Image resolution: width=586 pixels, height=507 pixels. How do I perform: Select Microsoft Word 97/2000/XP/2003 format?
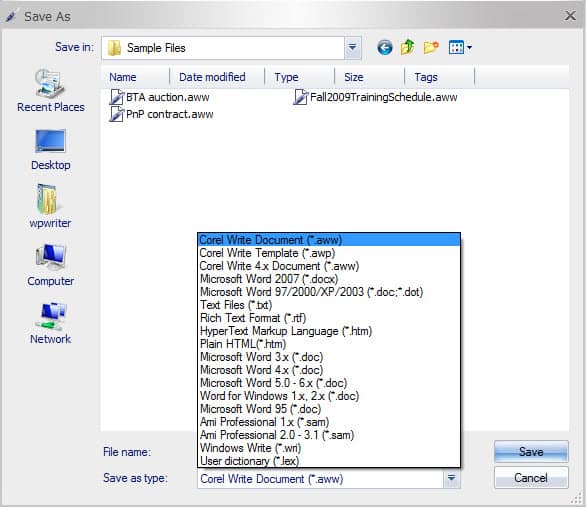click(329, 292)
